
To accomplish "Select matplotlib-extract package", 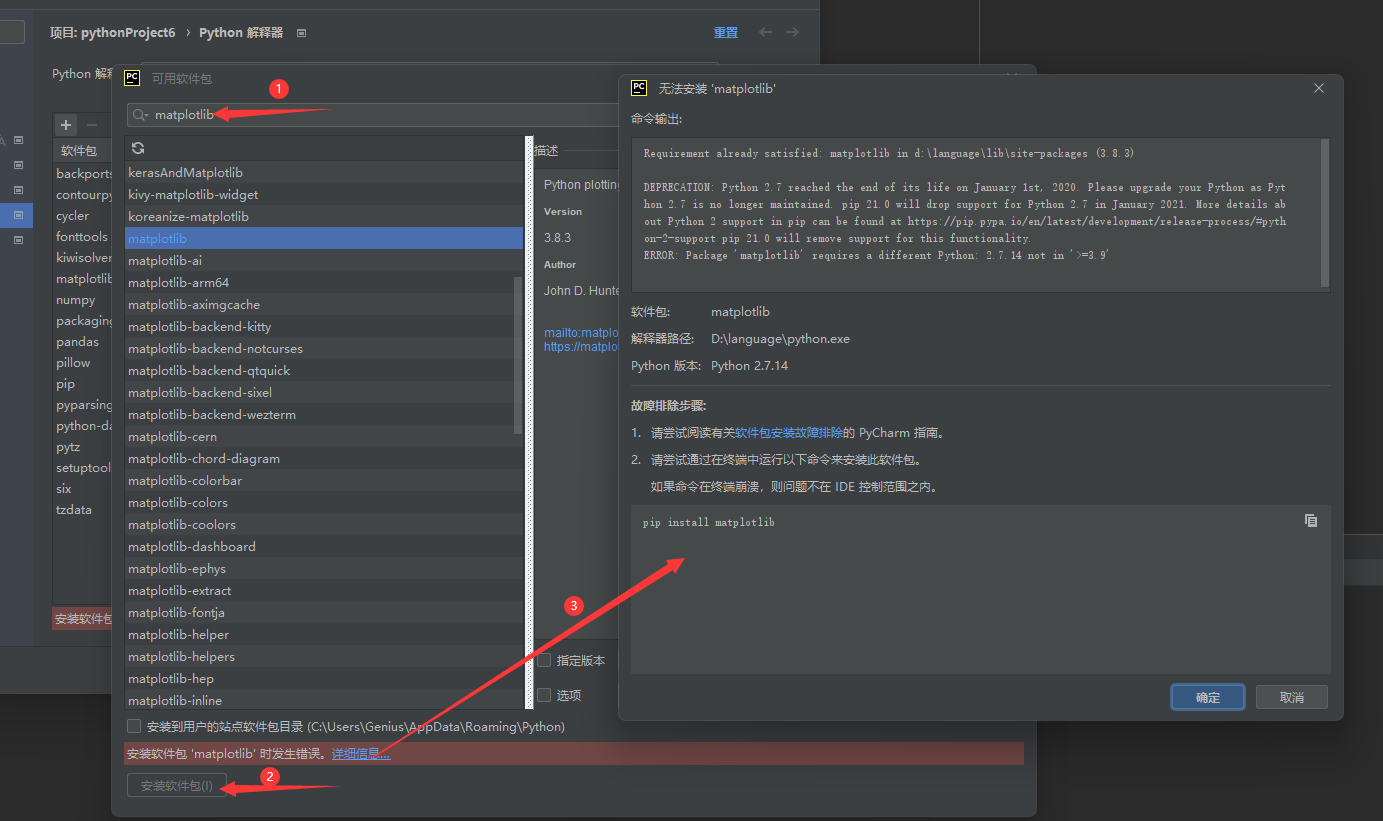I will click(x=324, y=590).
